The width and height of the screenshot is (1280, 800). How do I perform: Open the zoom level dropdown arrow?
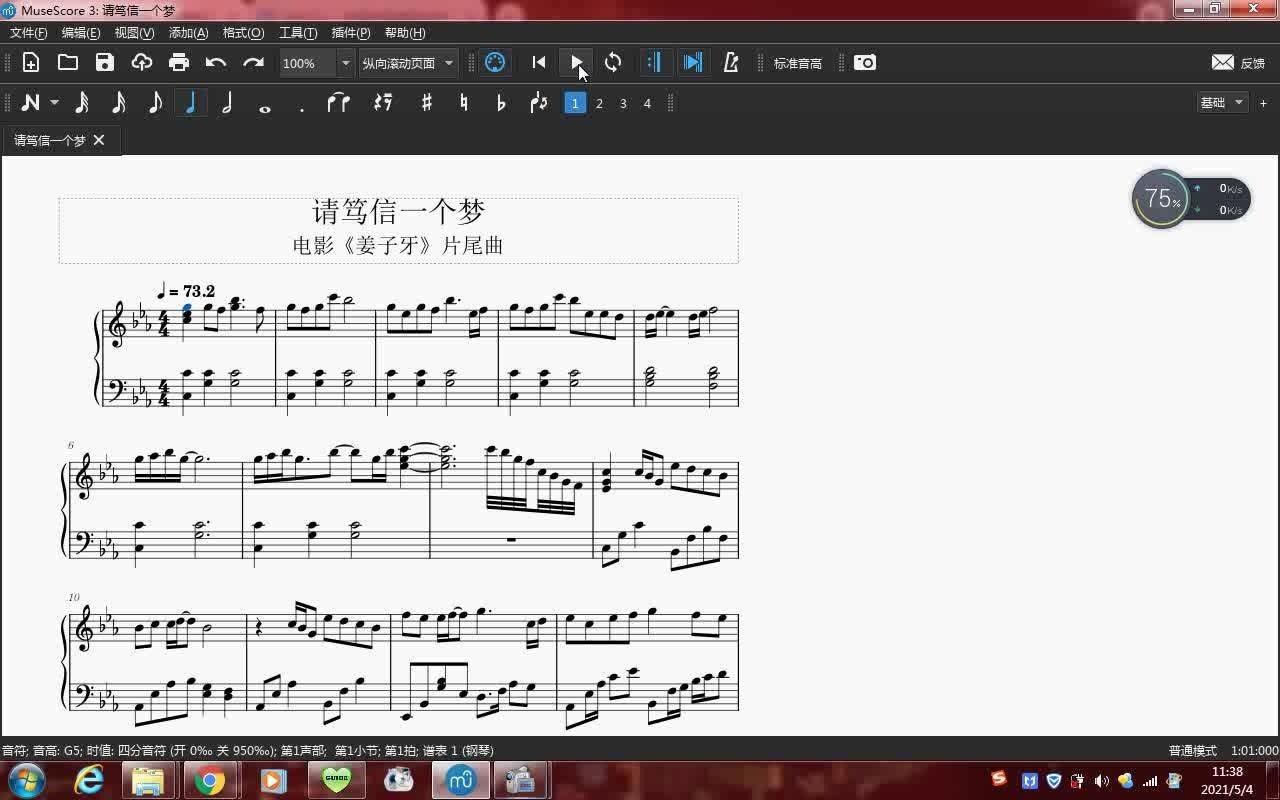click(x=346, y=63)
